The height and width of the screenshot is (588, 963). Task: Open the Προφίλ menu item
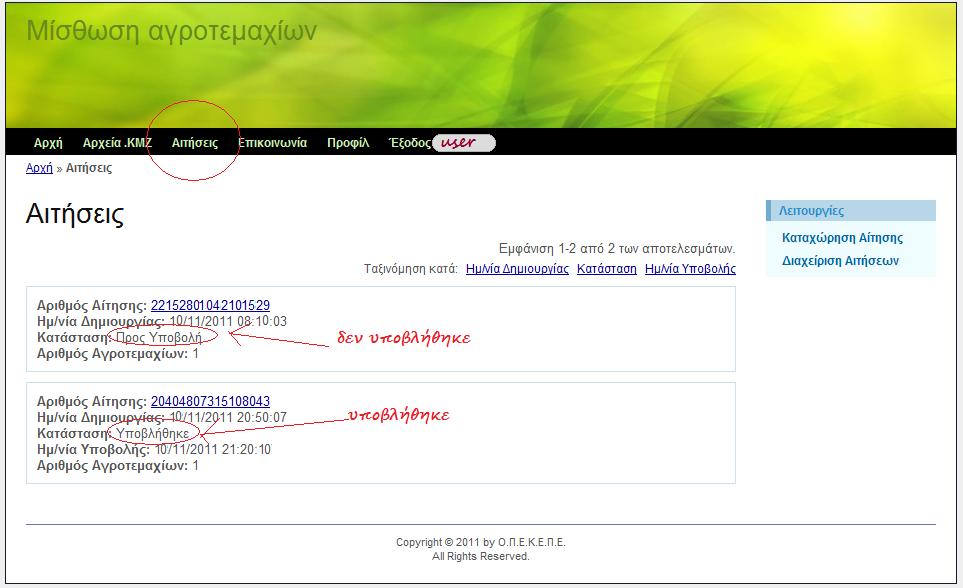[x=348, y=143]
